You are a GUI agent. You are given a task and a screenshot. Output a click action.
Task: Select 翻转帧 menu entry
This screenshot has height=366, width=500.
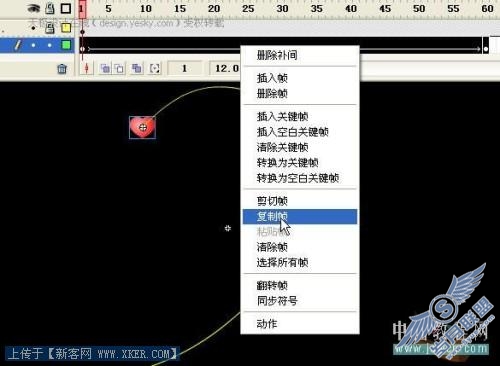tap(272, 285)
